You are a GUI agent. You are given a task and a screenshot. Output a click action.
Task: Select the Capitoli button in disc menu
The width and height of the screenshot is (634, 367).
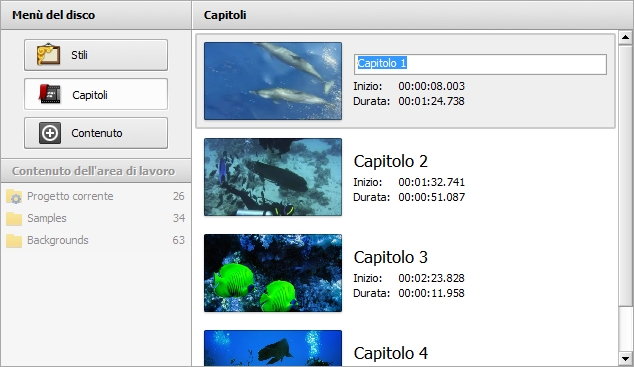96,94
